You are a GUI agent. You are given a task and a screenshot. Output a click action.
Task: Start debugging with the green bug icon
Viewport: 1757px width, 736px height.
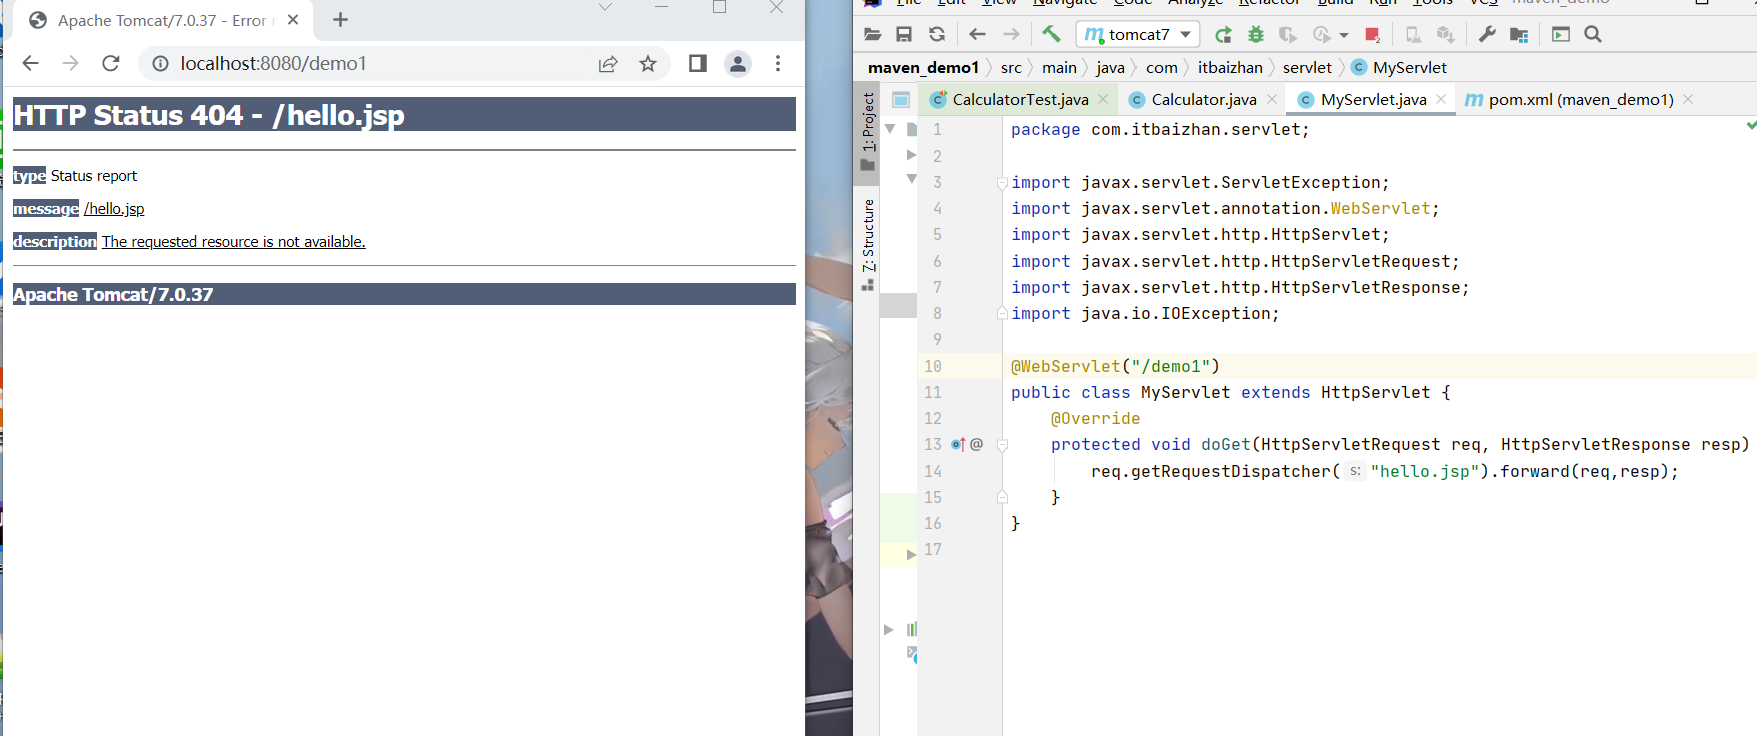[1256, 35]
